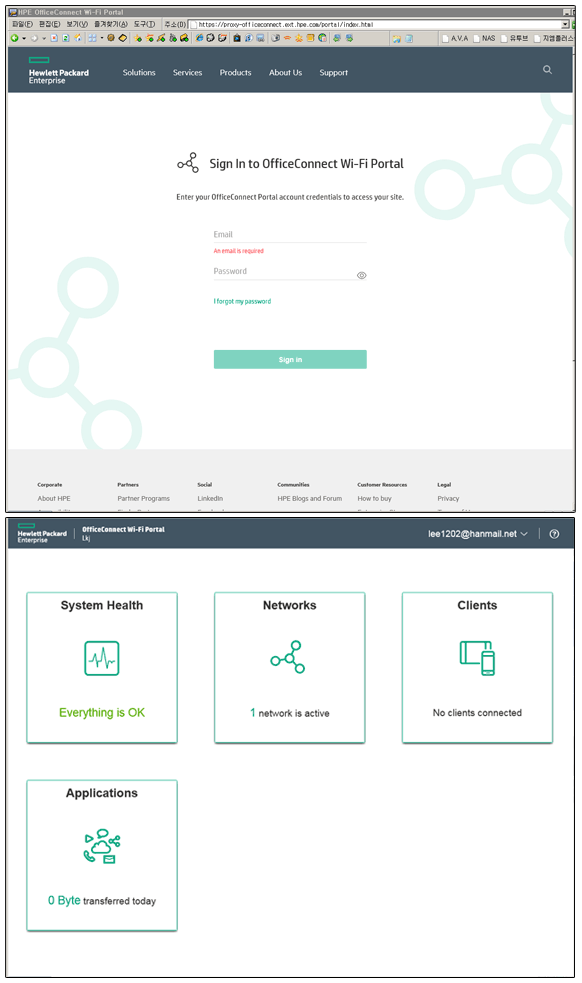The image size is (582, 983).
Task: Click the Email input field
Action: 290,234
